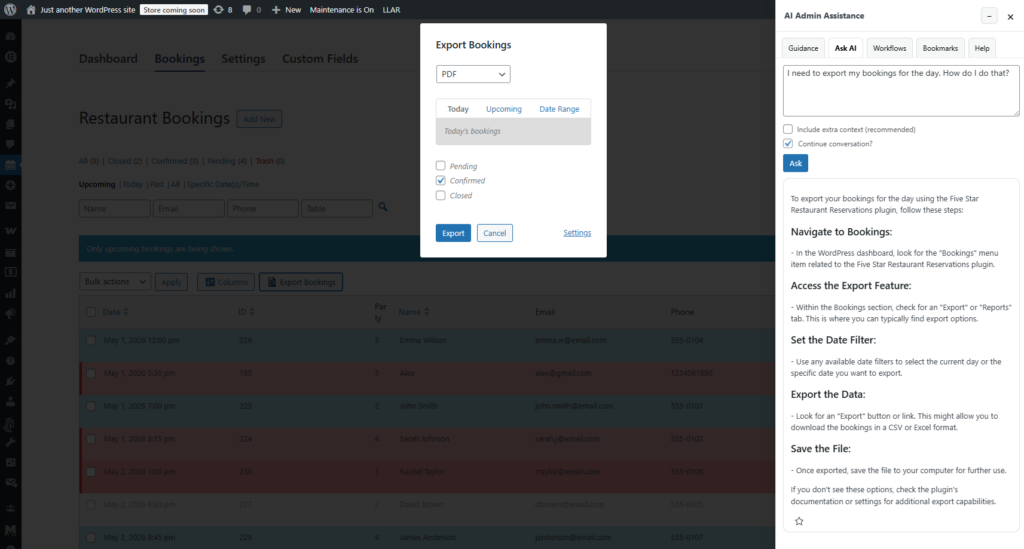The image size is (1024, 549).
Task: Click the Columns button
Action: [x=226, y=282]
